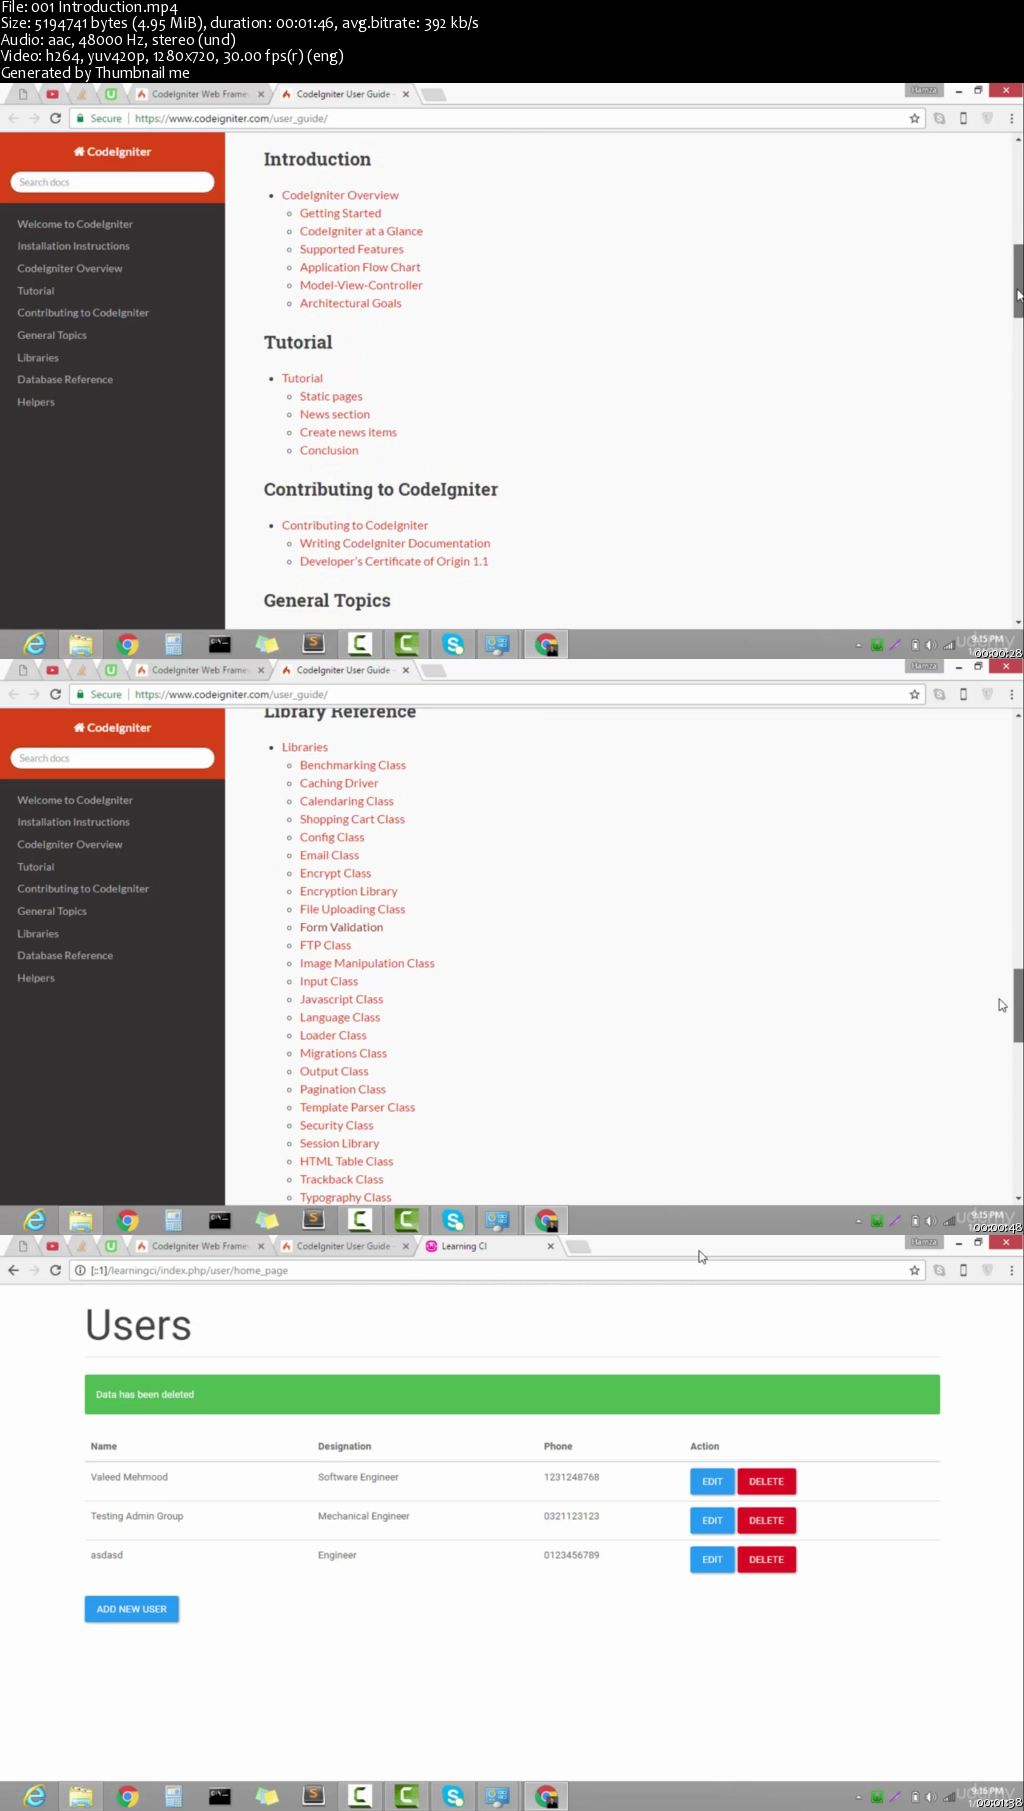Select Installation Instructions in the Introduction page sidebar

[x=73, y=246]
